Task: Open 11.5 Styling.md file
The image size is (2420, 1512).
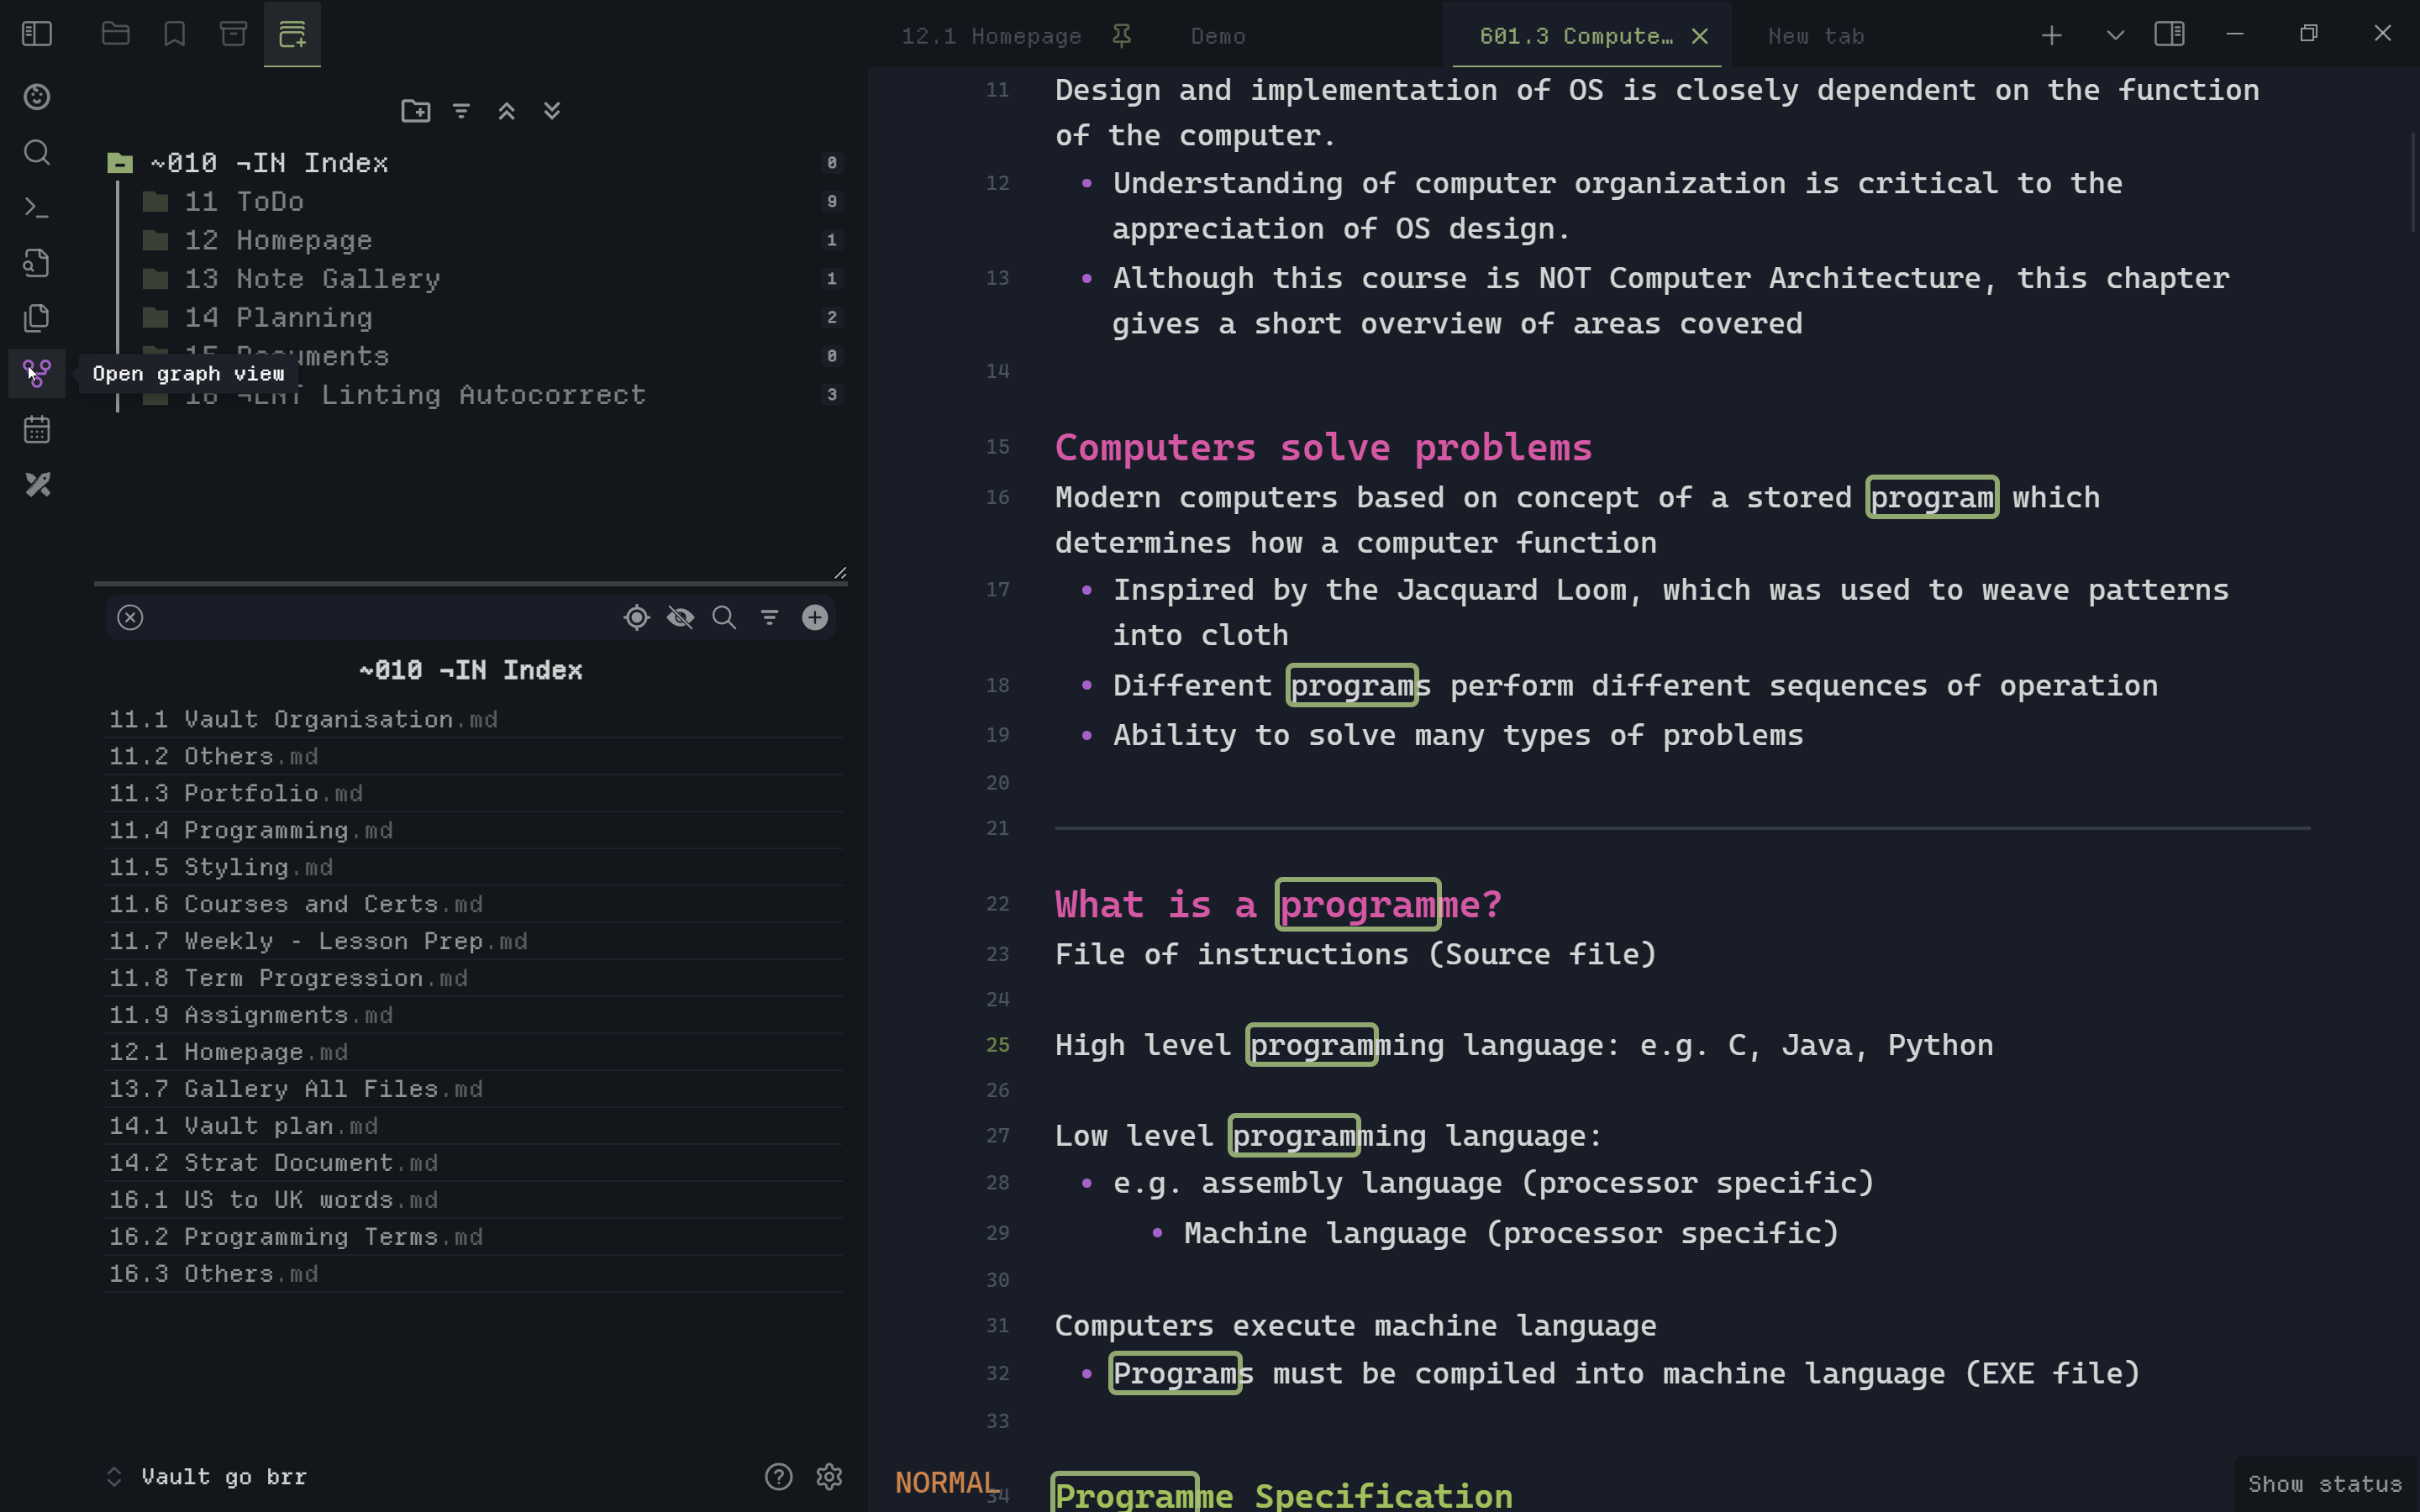Action: [x=474, y=867]
